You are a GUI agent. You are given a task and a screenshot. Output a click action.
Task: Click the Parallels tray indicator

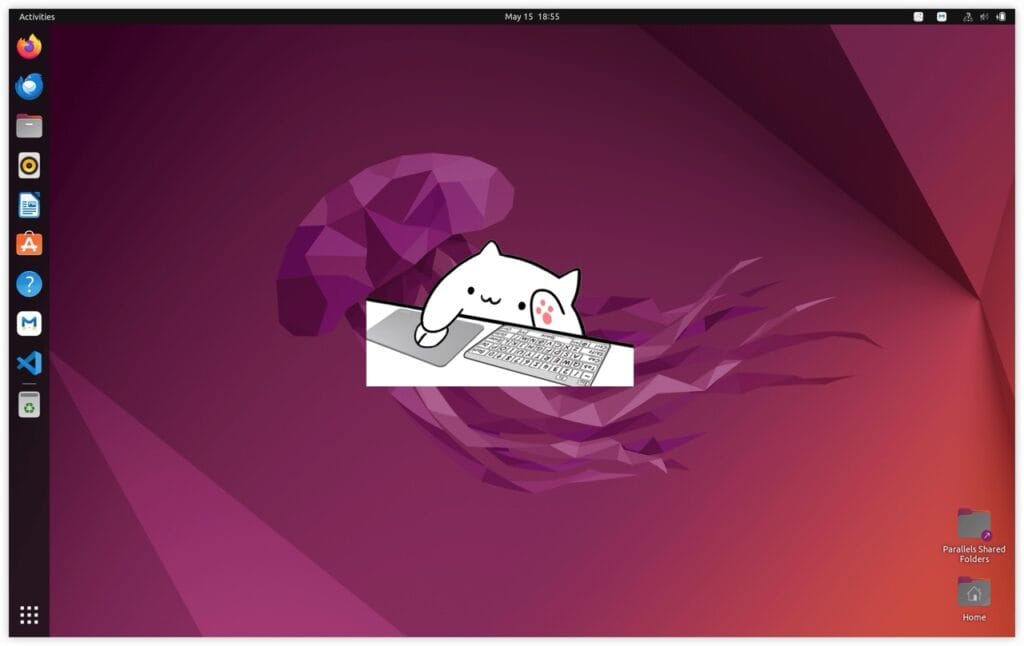(x=940, y=16)
